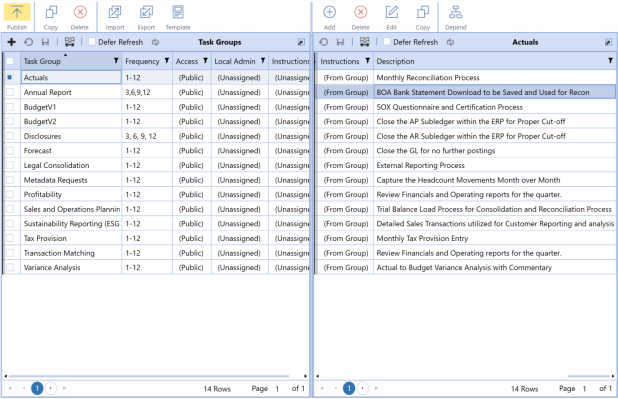Click Task Groups page number field

click(x=277, y=389)
